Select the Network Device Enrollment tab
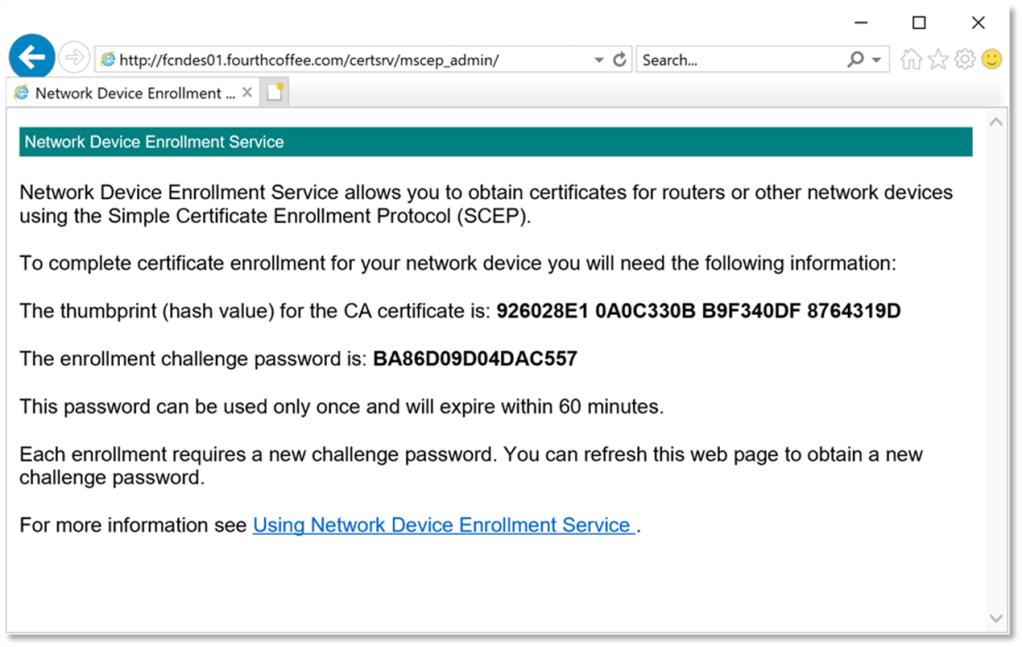This screenshot has width=1022, height=647. coord(125,93)
